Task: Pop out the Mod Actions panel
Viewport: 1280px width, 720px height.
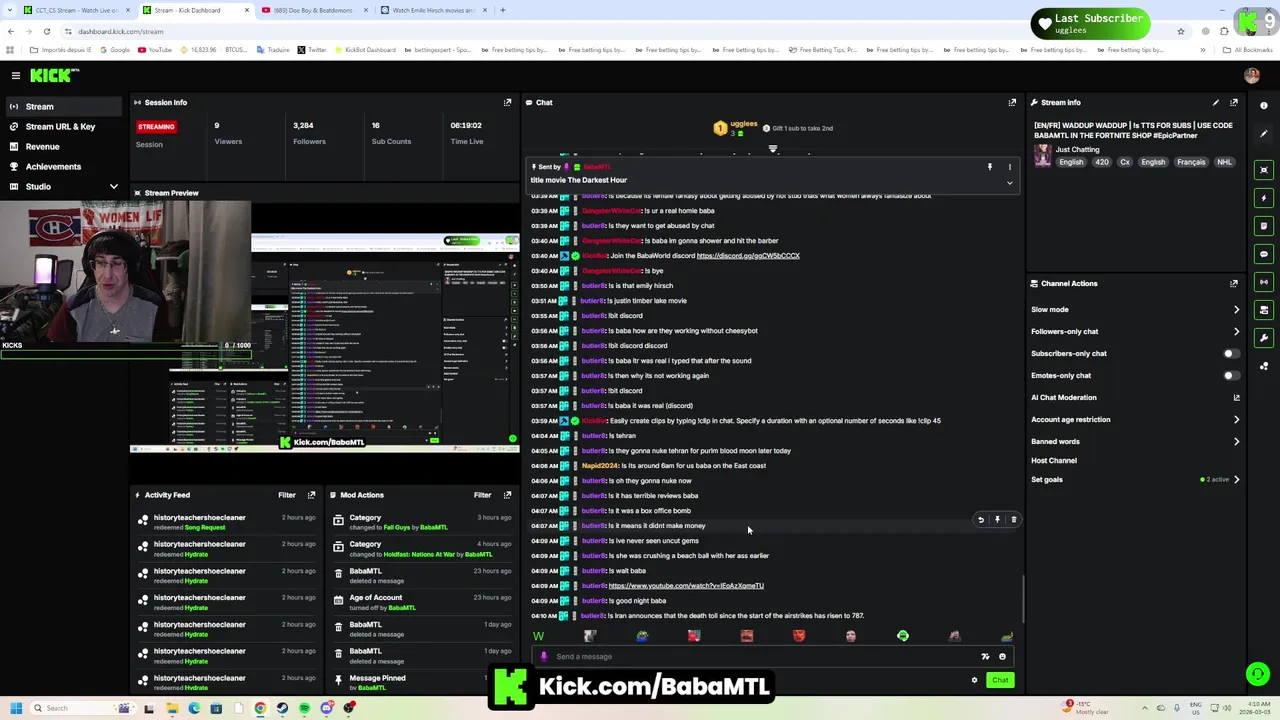Action: pyautogui.click(x=507, y=495)
